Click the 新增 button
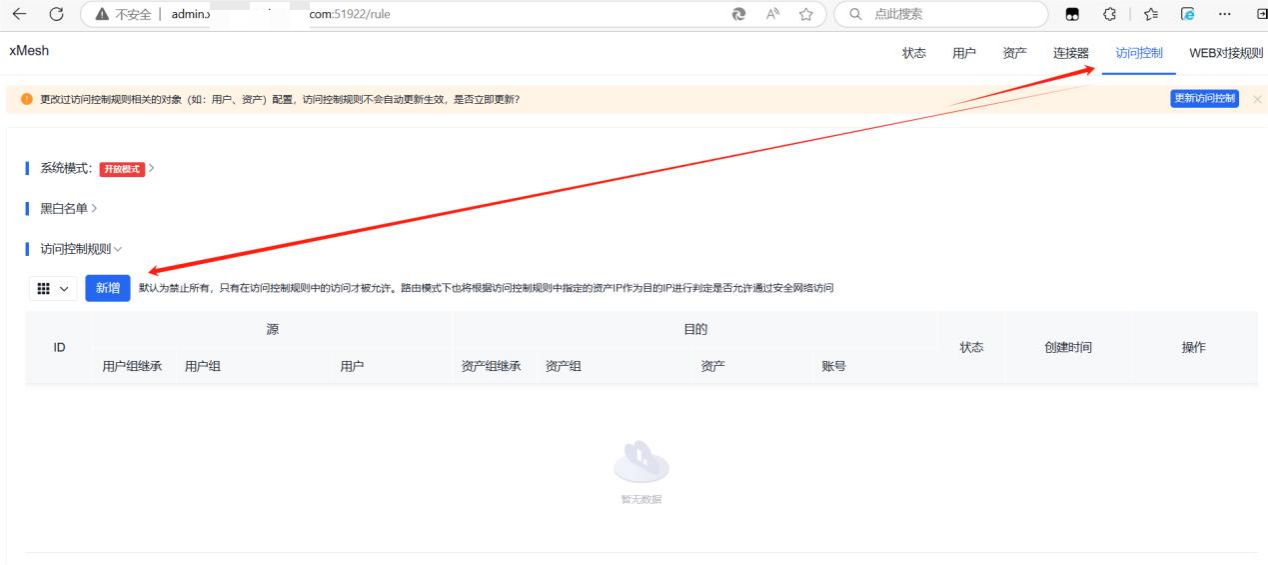Image resolution: width=1268 pixels, height=565 pixels. click(x=108, y=288)
